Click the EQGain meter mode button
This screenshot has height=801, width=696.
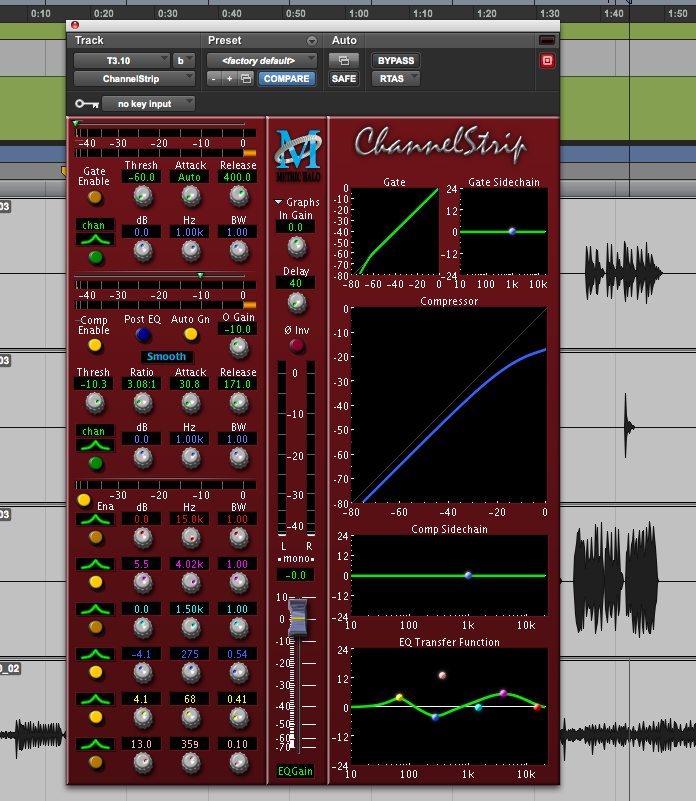point(295,771)
